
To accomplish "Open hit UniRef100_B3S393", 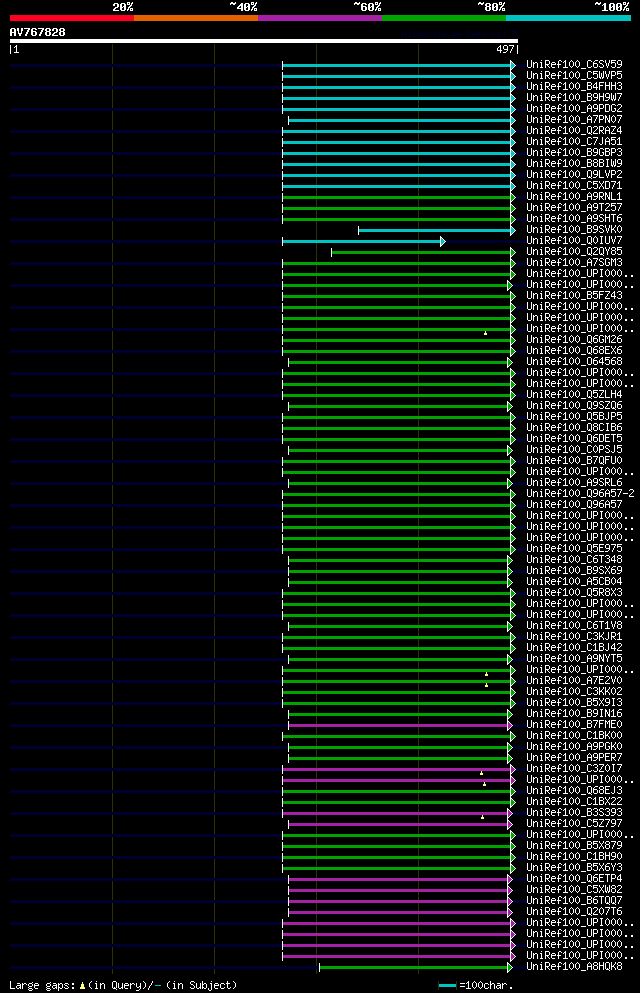I will [574, 813].
